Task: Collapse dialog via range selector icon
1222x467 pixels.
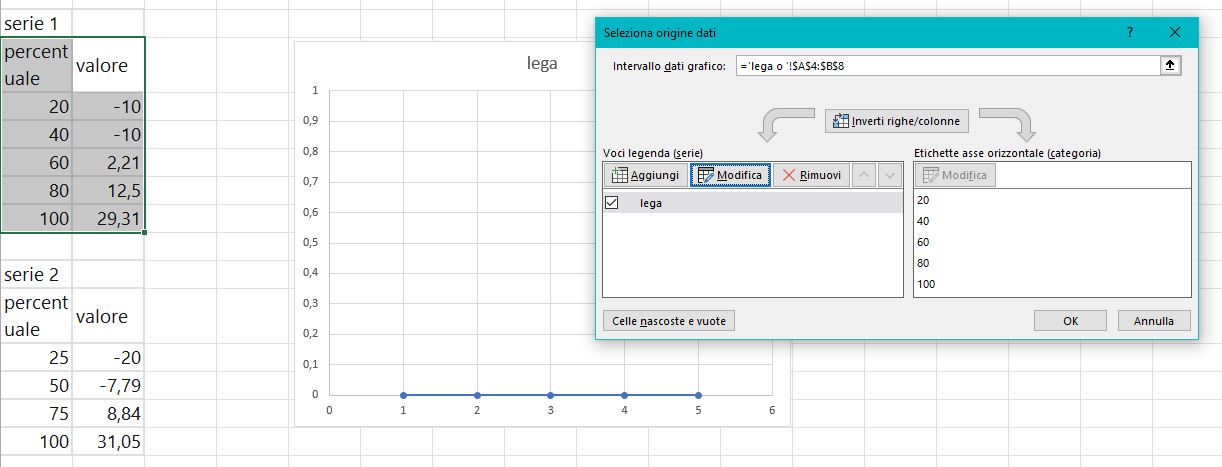Action: tap(1169, 65)
